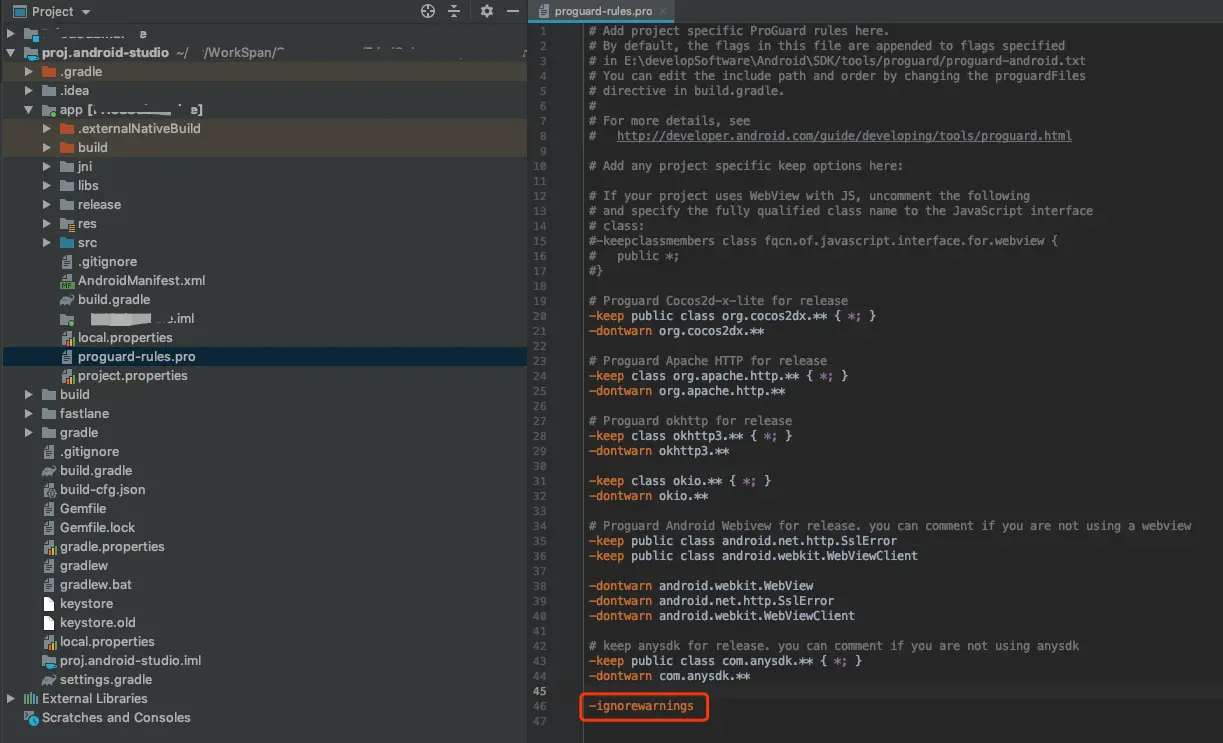Click the Gemfile.lock file icon
This screenshot has height=743, width=1223.
[x=50, y=528]
